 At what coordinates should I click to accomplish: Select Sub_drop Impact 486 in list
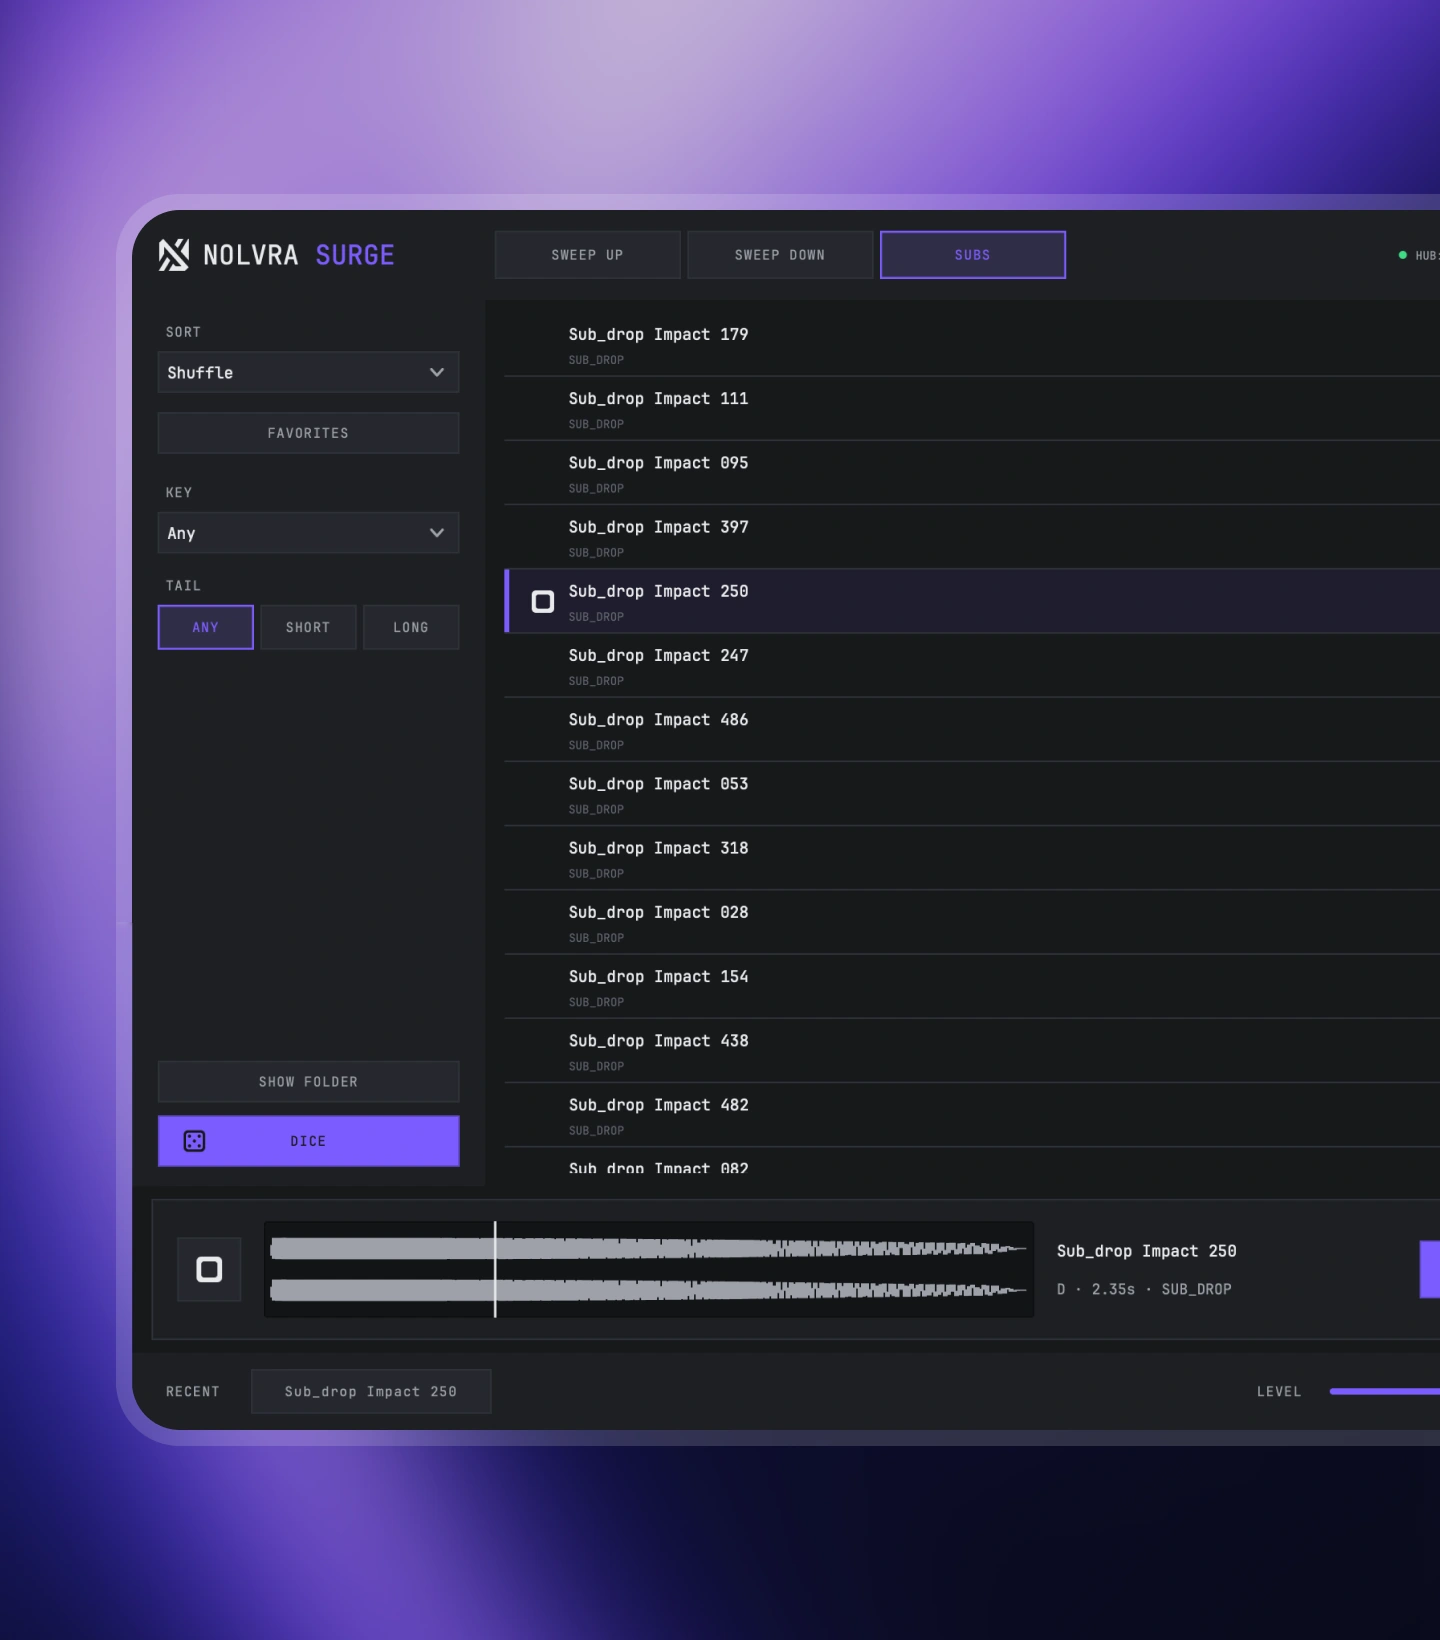tap(972, 729)
